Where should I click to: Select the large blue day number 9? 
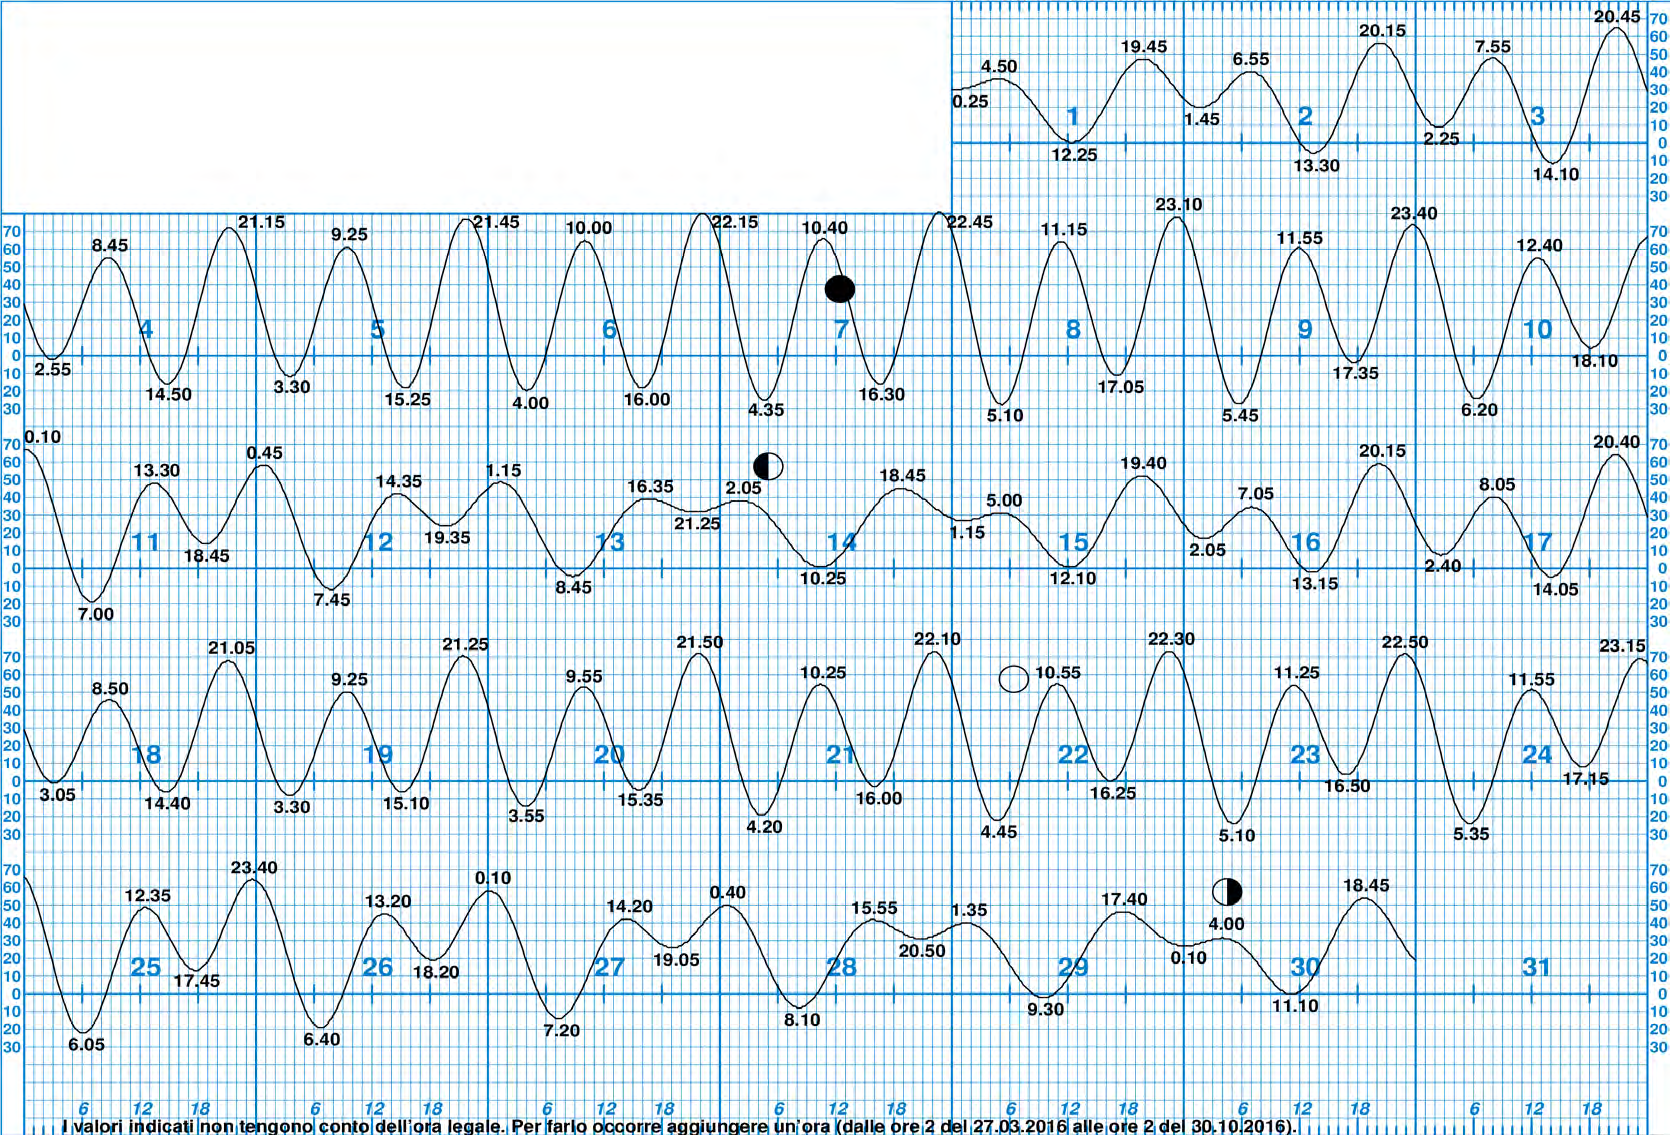tap(1305, 329)
